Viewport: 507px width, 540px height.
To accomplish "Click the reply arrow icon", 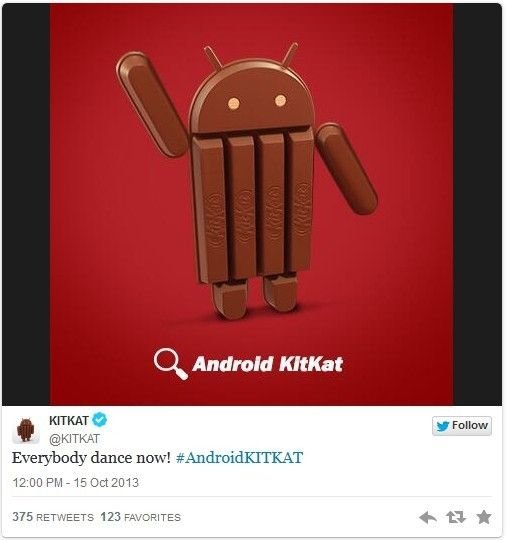I will 428,517.
